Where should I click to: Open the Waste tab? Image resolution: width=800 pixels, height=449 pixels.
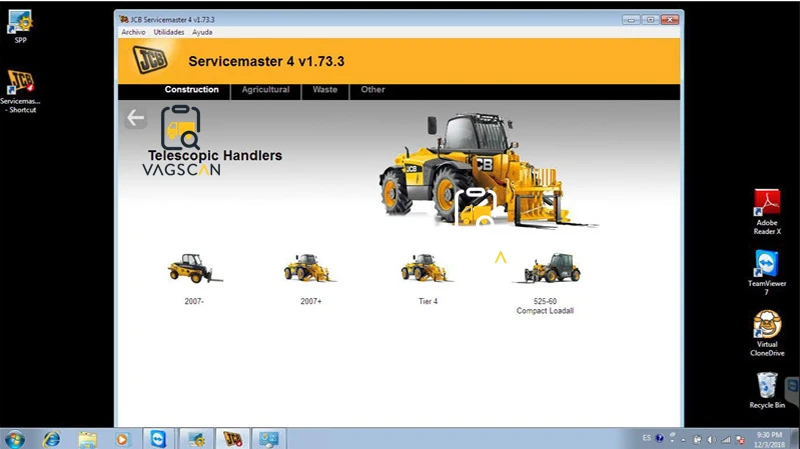(x=324, y=90)
